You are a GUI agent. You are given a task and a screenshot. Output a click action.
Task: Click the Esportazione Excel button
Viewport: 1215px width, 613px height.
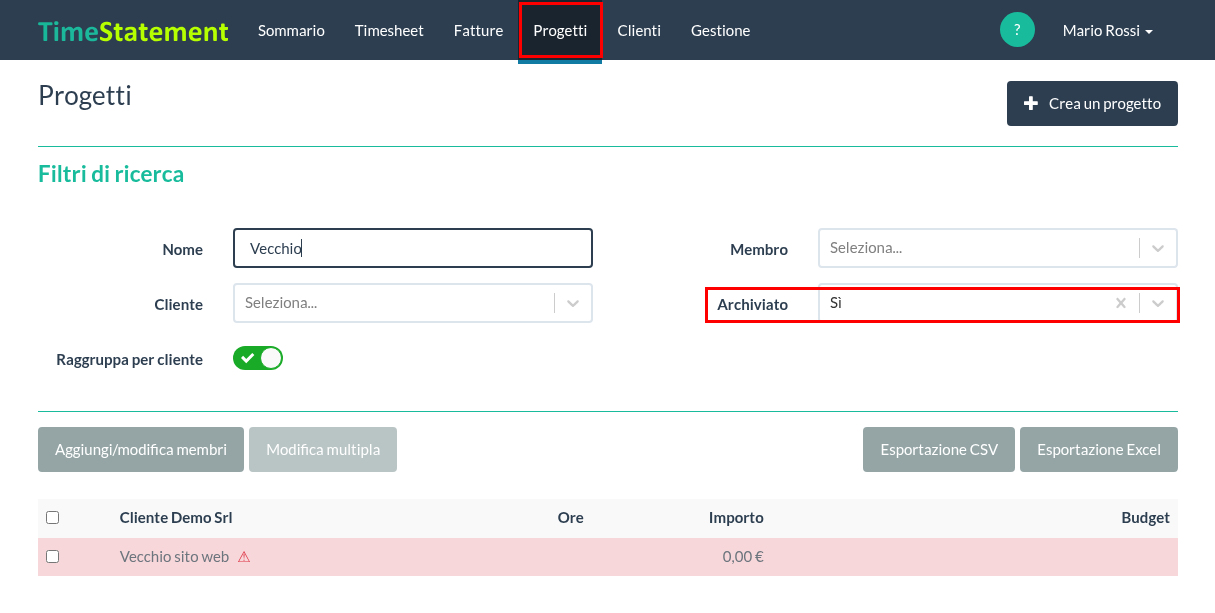click(x=1099, y=449)
